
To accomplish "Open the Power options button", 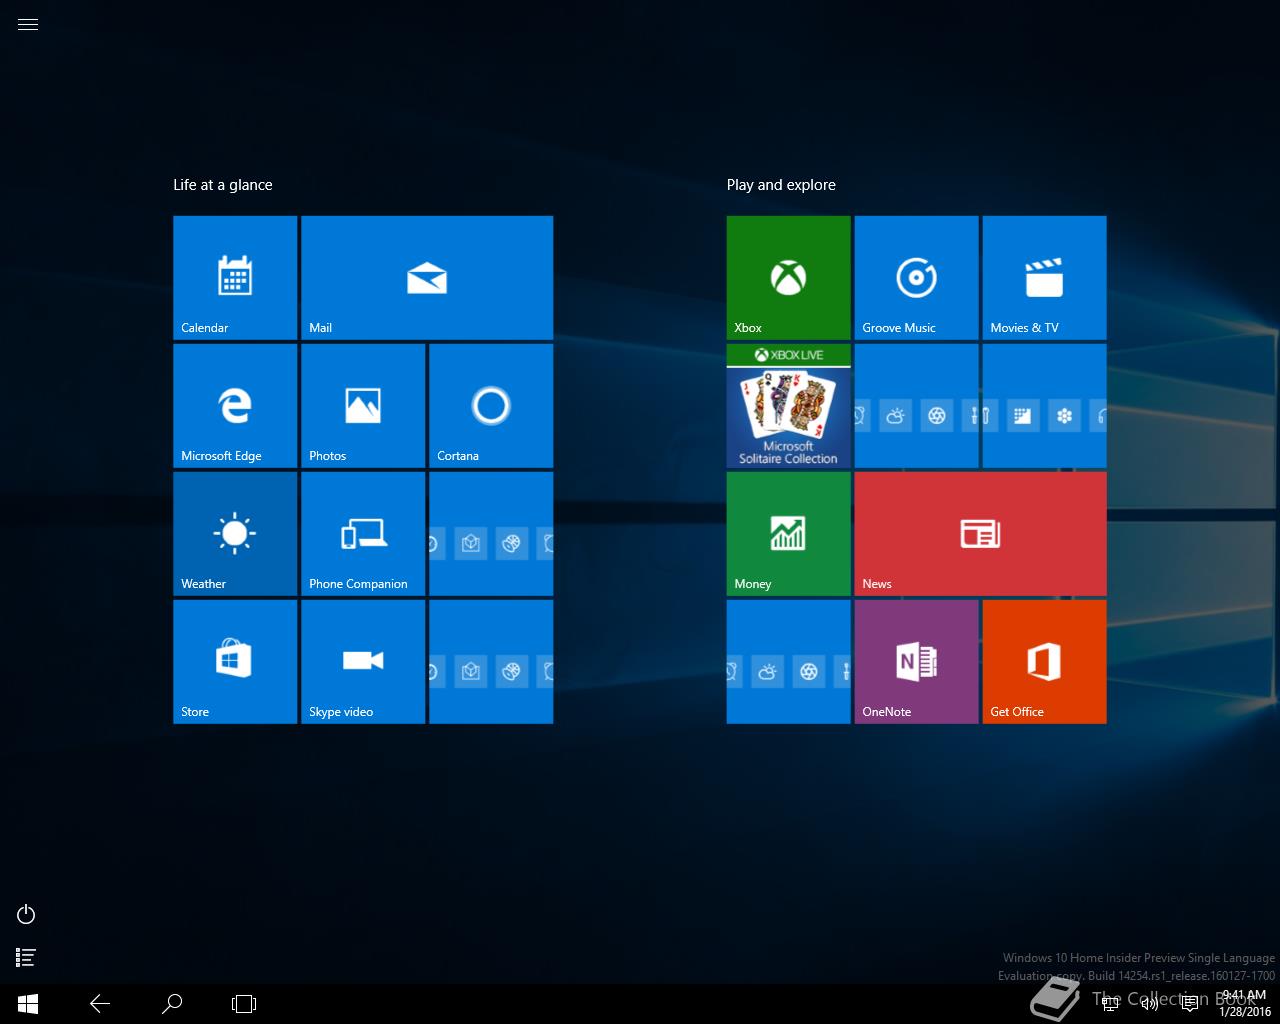I will pos(27,914).
